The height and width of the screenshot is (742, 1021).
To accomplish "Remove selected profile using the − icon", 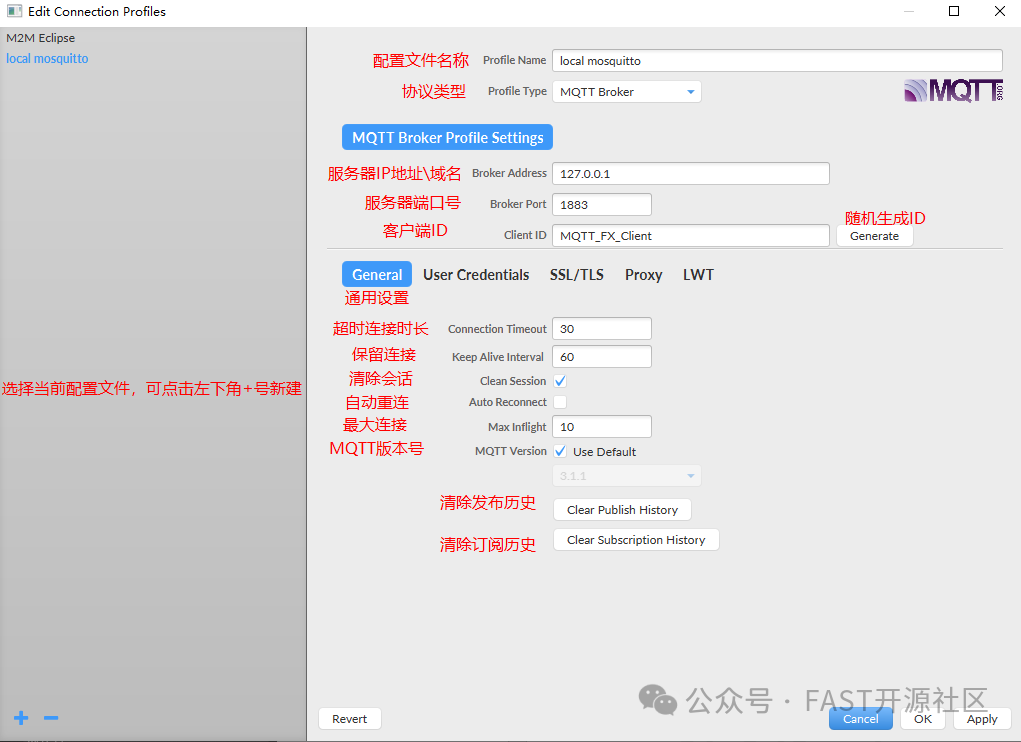I will pyautogui.click(x=50, y=718).
